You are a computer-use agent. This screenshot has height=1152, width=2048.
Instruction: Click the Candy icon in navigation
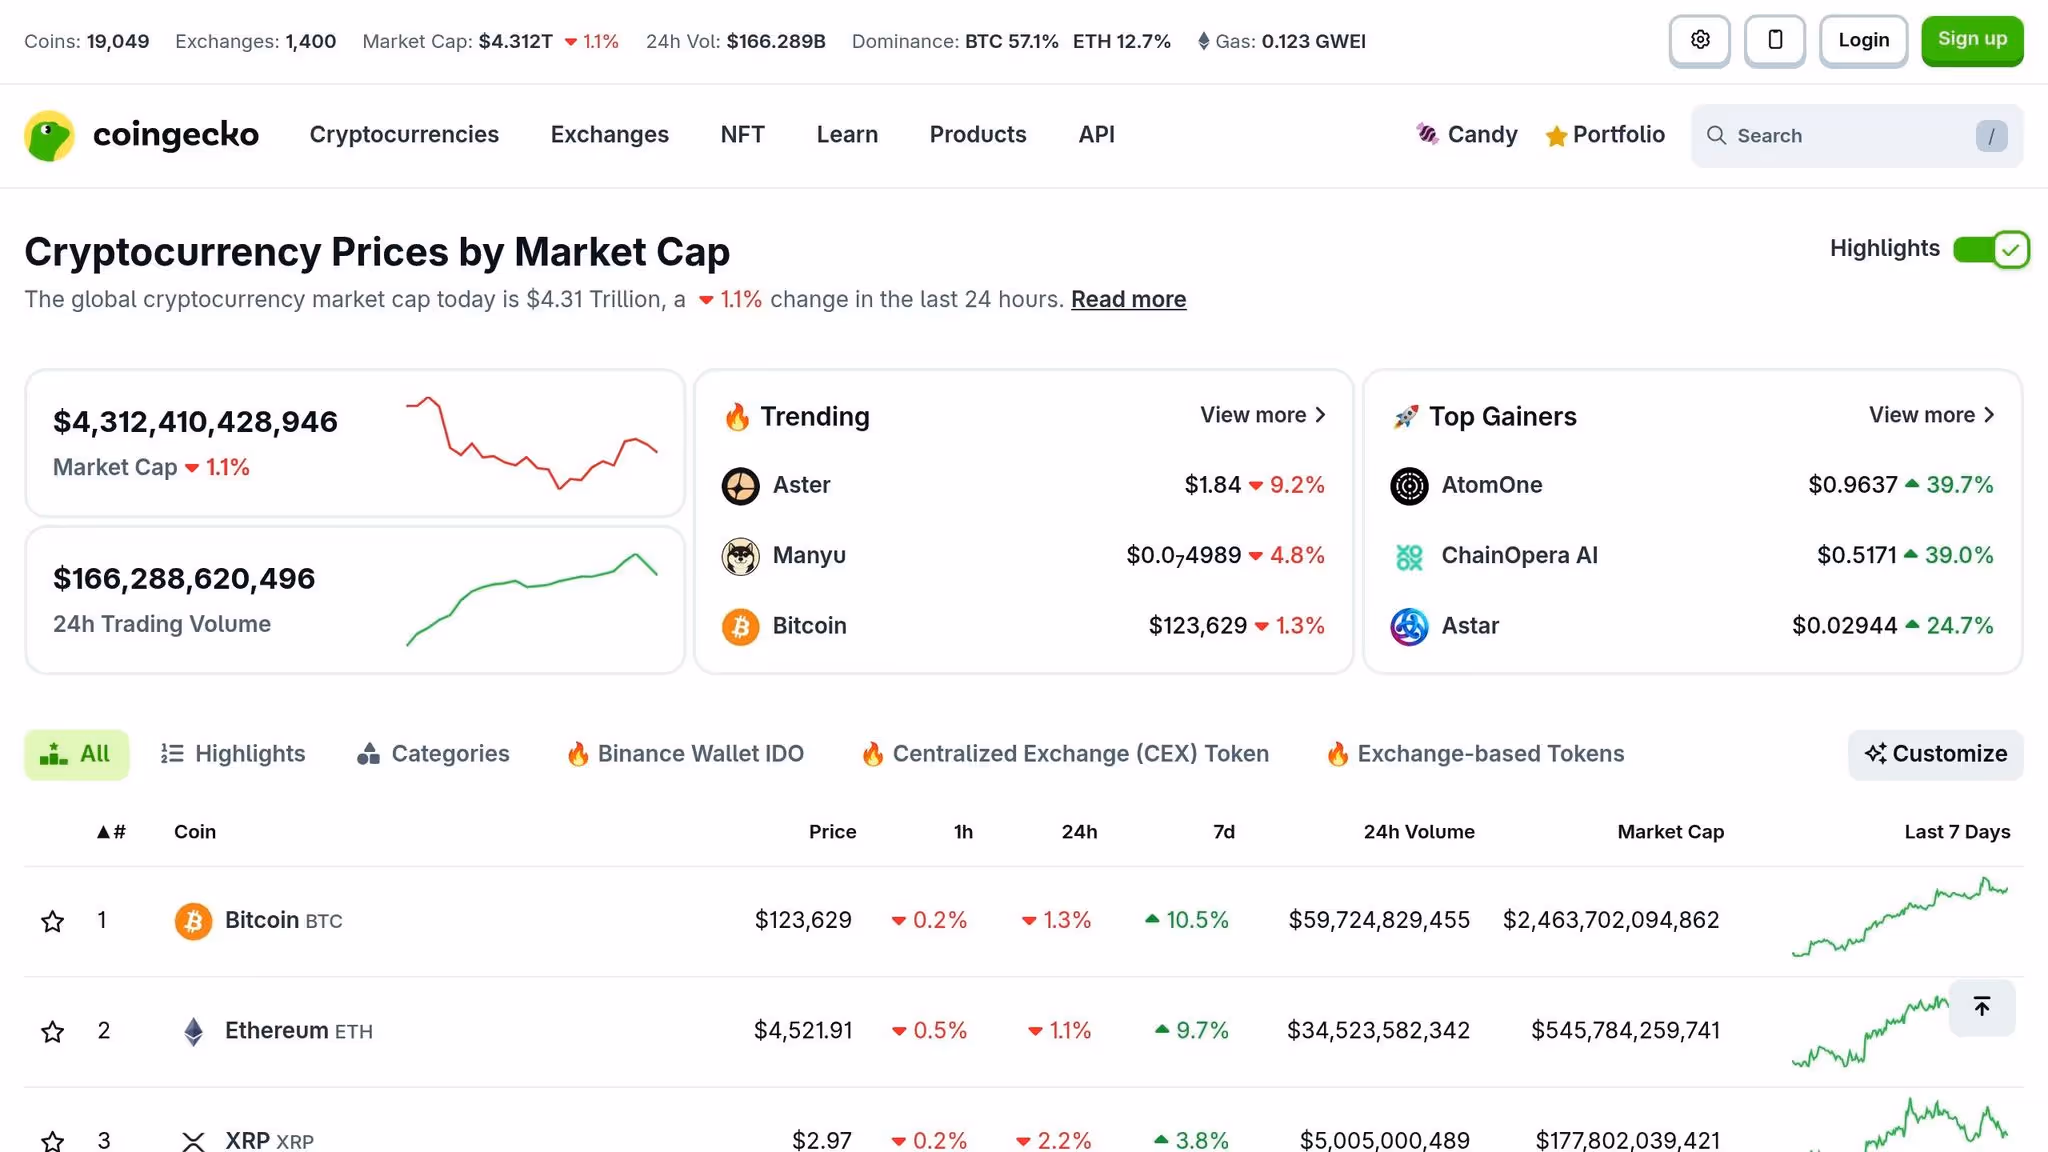pyautogui.click(x=1428, y=134)
